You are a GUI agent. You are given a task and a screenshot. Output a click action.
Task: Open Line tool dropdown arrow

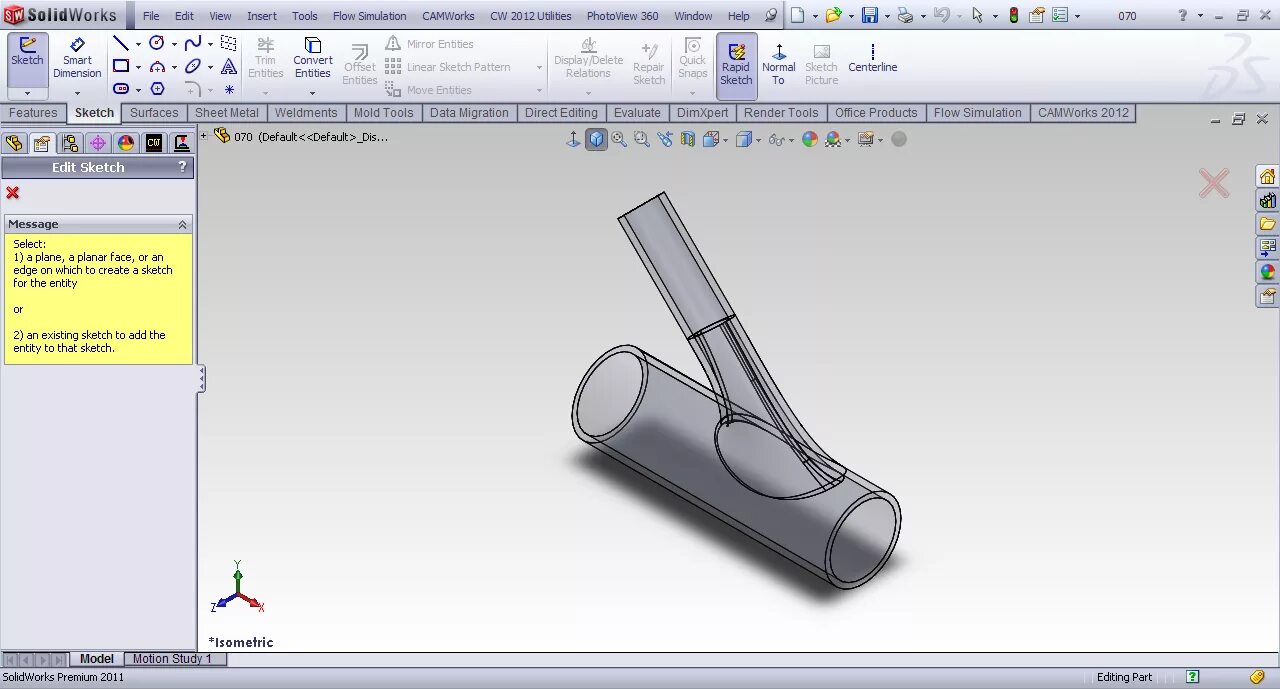coord(138,44)
